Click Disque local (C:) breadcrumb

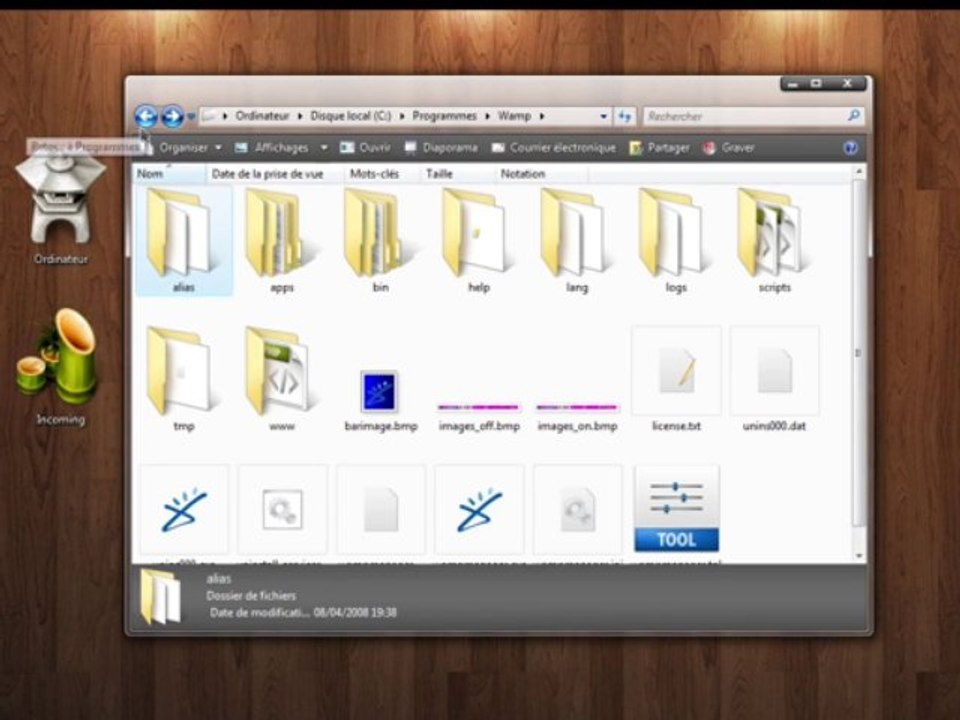coord(350,116)
